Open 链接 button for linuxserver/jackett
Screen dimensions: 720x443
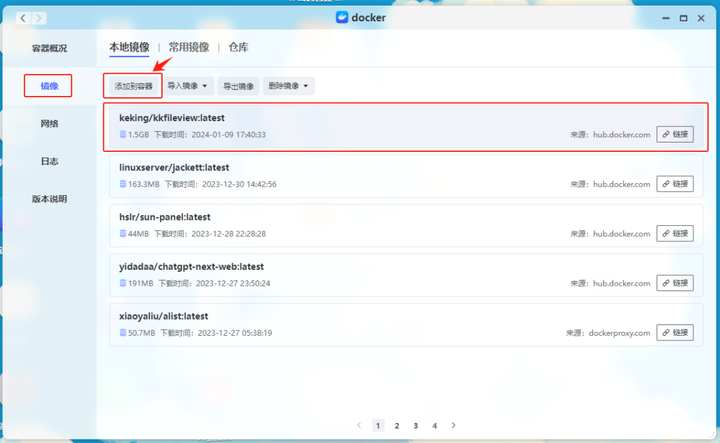(675, 184)
